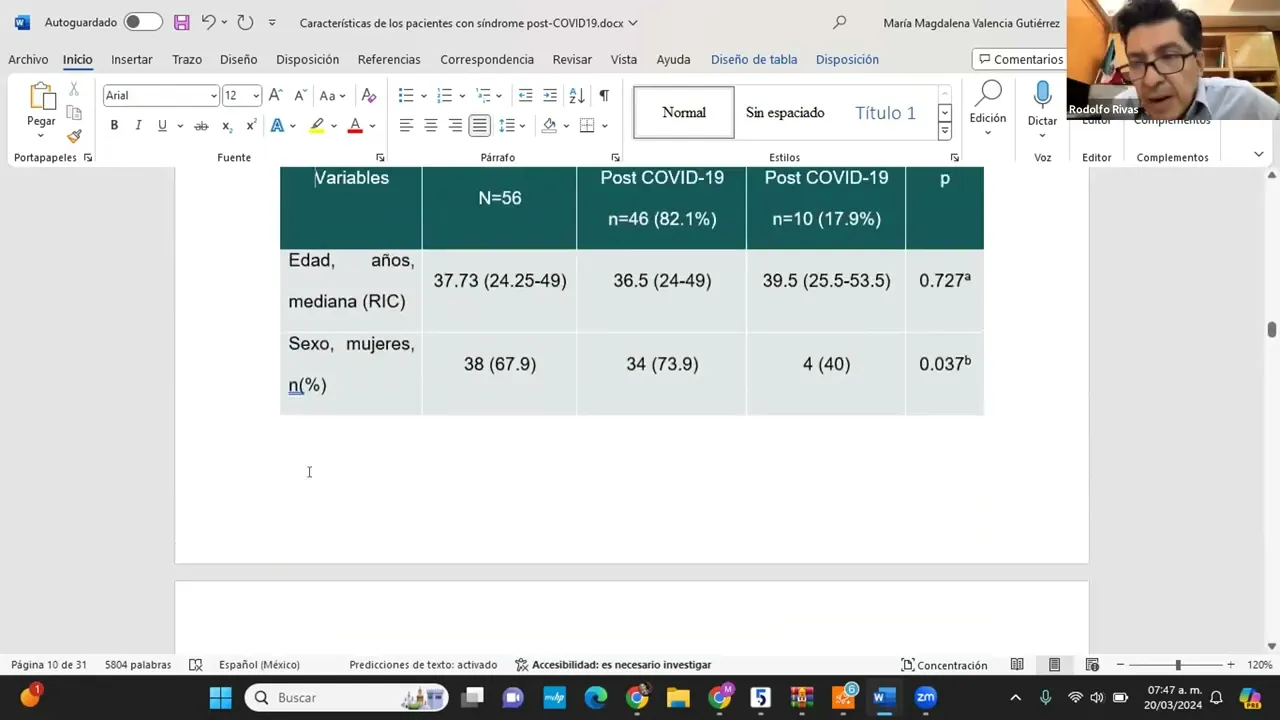
Task: Sort the selection alphabetically
Action: (577, 95)
